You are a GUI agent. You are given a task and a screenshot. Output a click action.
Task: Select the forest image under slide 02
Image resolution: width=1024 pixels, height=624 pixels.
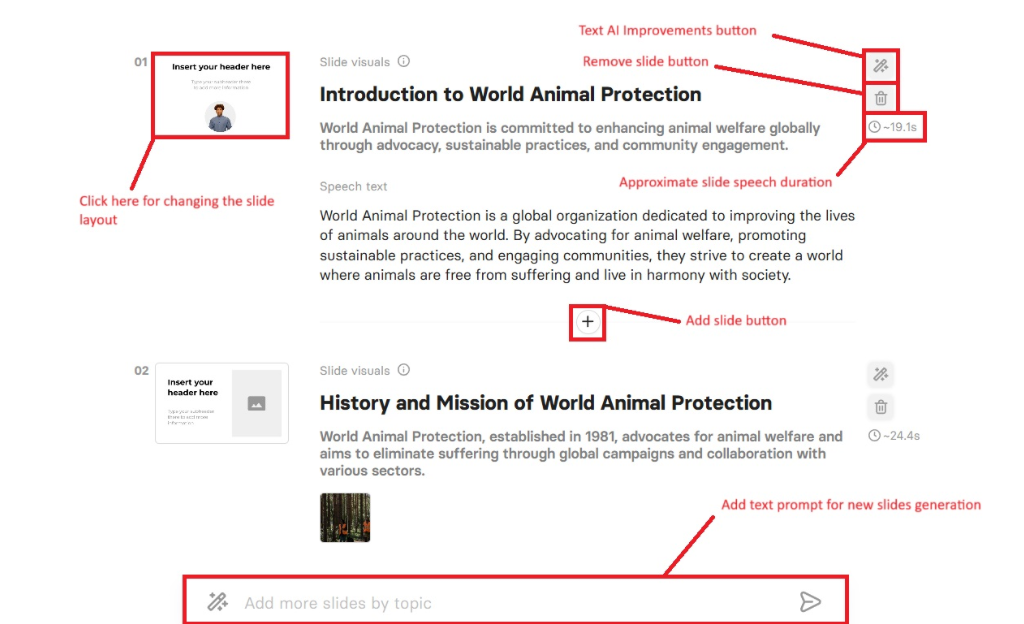tap(345, 518)
